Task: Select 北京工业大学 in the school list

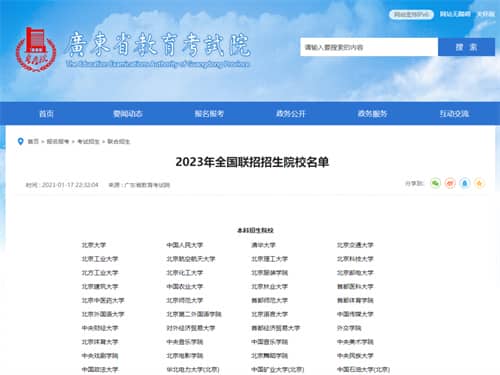Action: (100, 259)
